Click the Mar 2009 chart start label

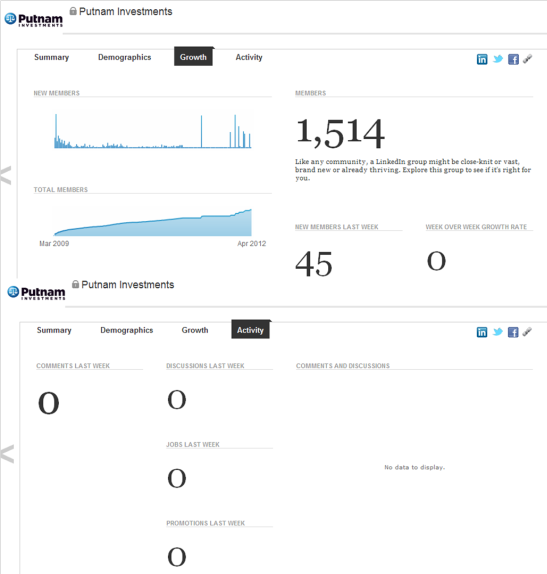[x=54, y=243]
